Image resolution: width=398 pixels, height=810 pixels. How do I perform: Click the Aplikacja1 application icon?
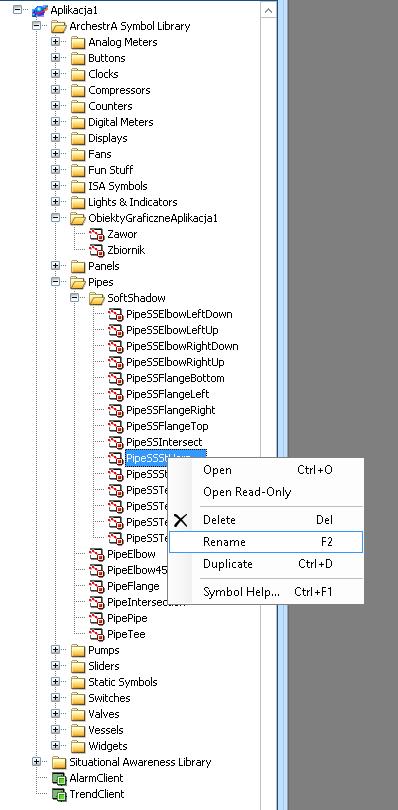(x=40, y=10)
